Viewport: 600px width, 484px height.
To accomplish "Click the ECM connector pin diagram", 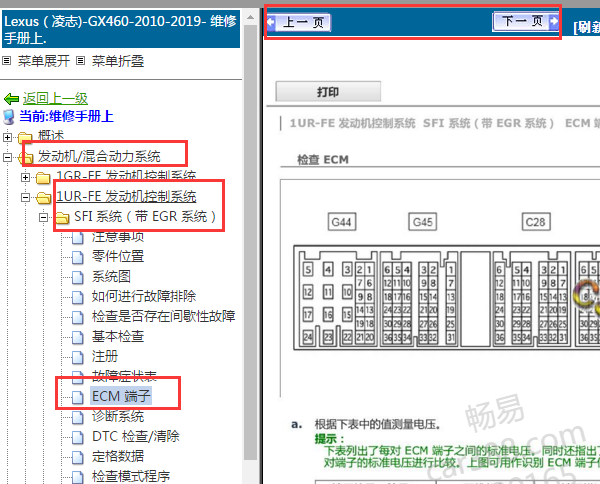I will (446, 298).
